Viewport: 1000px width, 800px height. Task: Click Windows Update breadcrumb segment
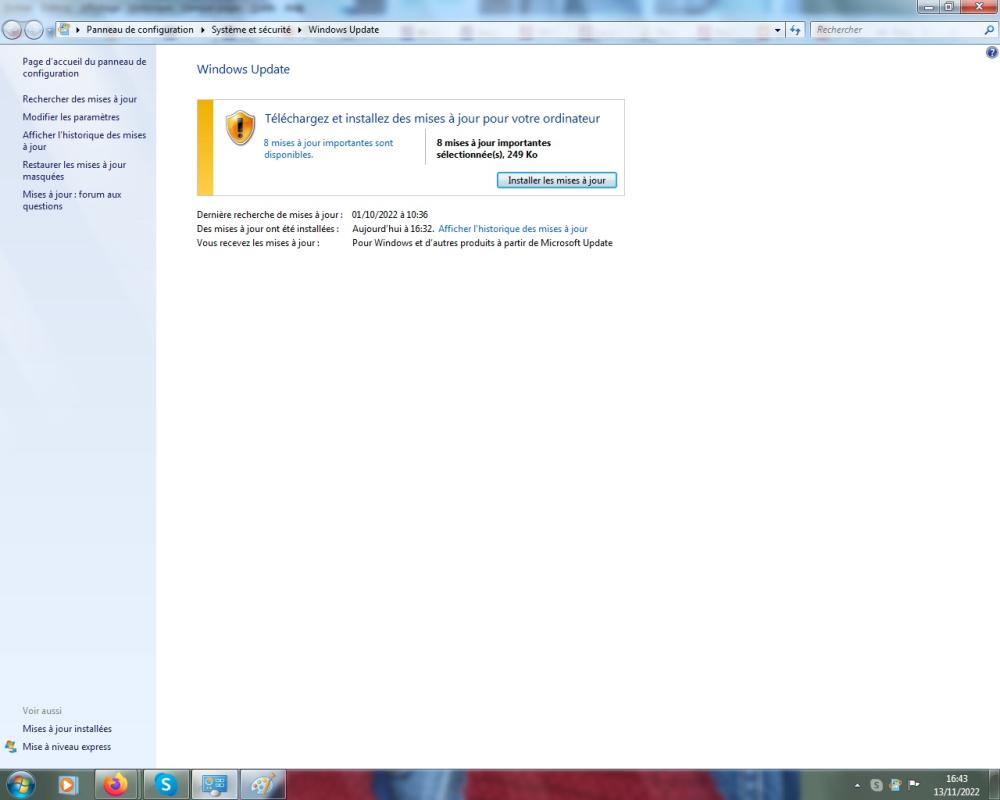343,29
